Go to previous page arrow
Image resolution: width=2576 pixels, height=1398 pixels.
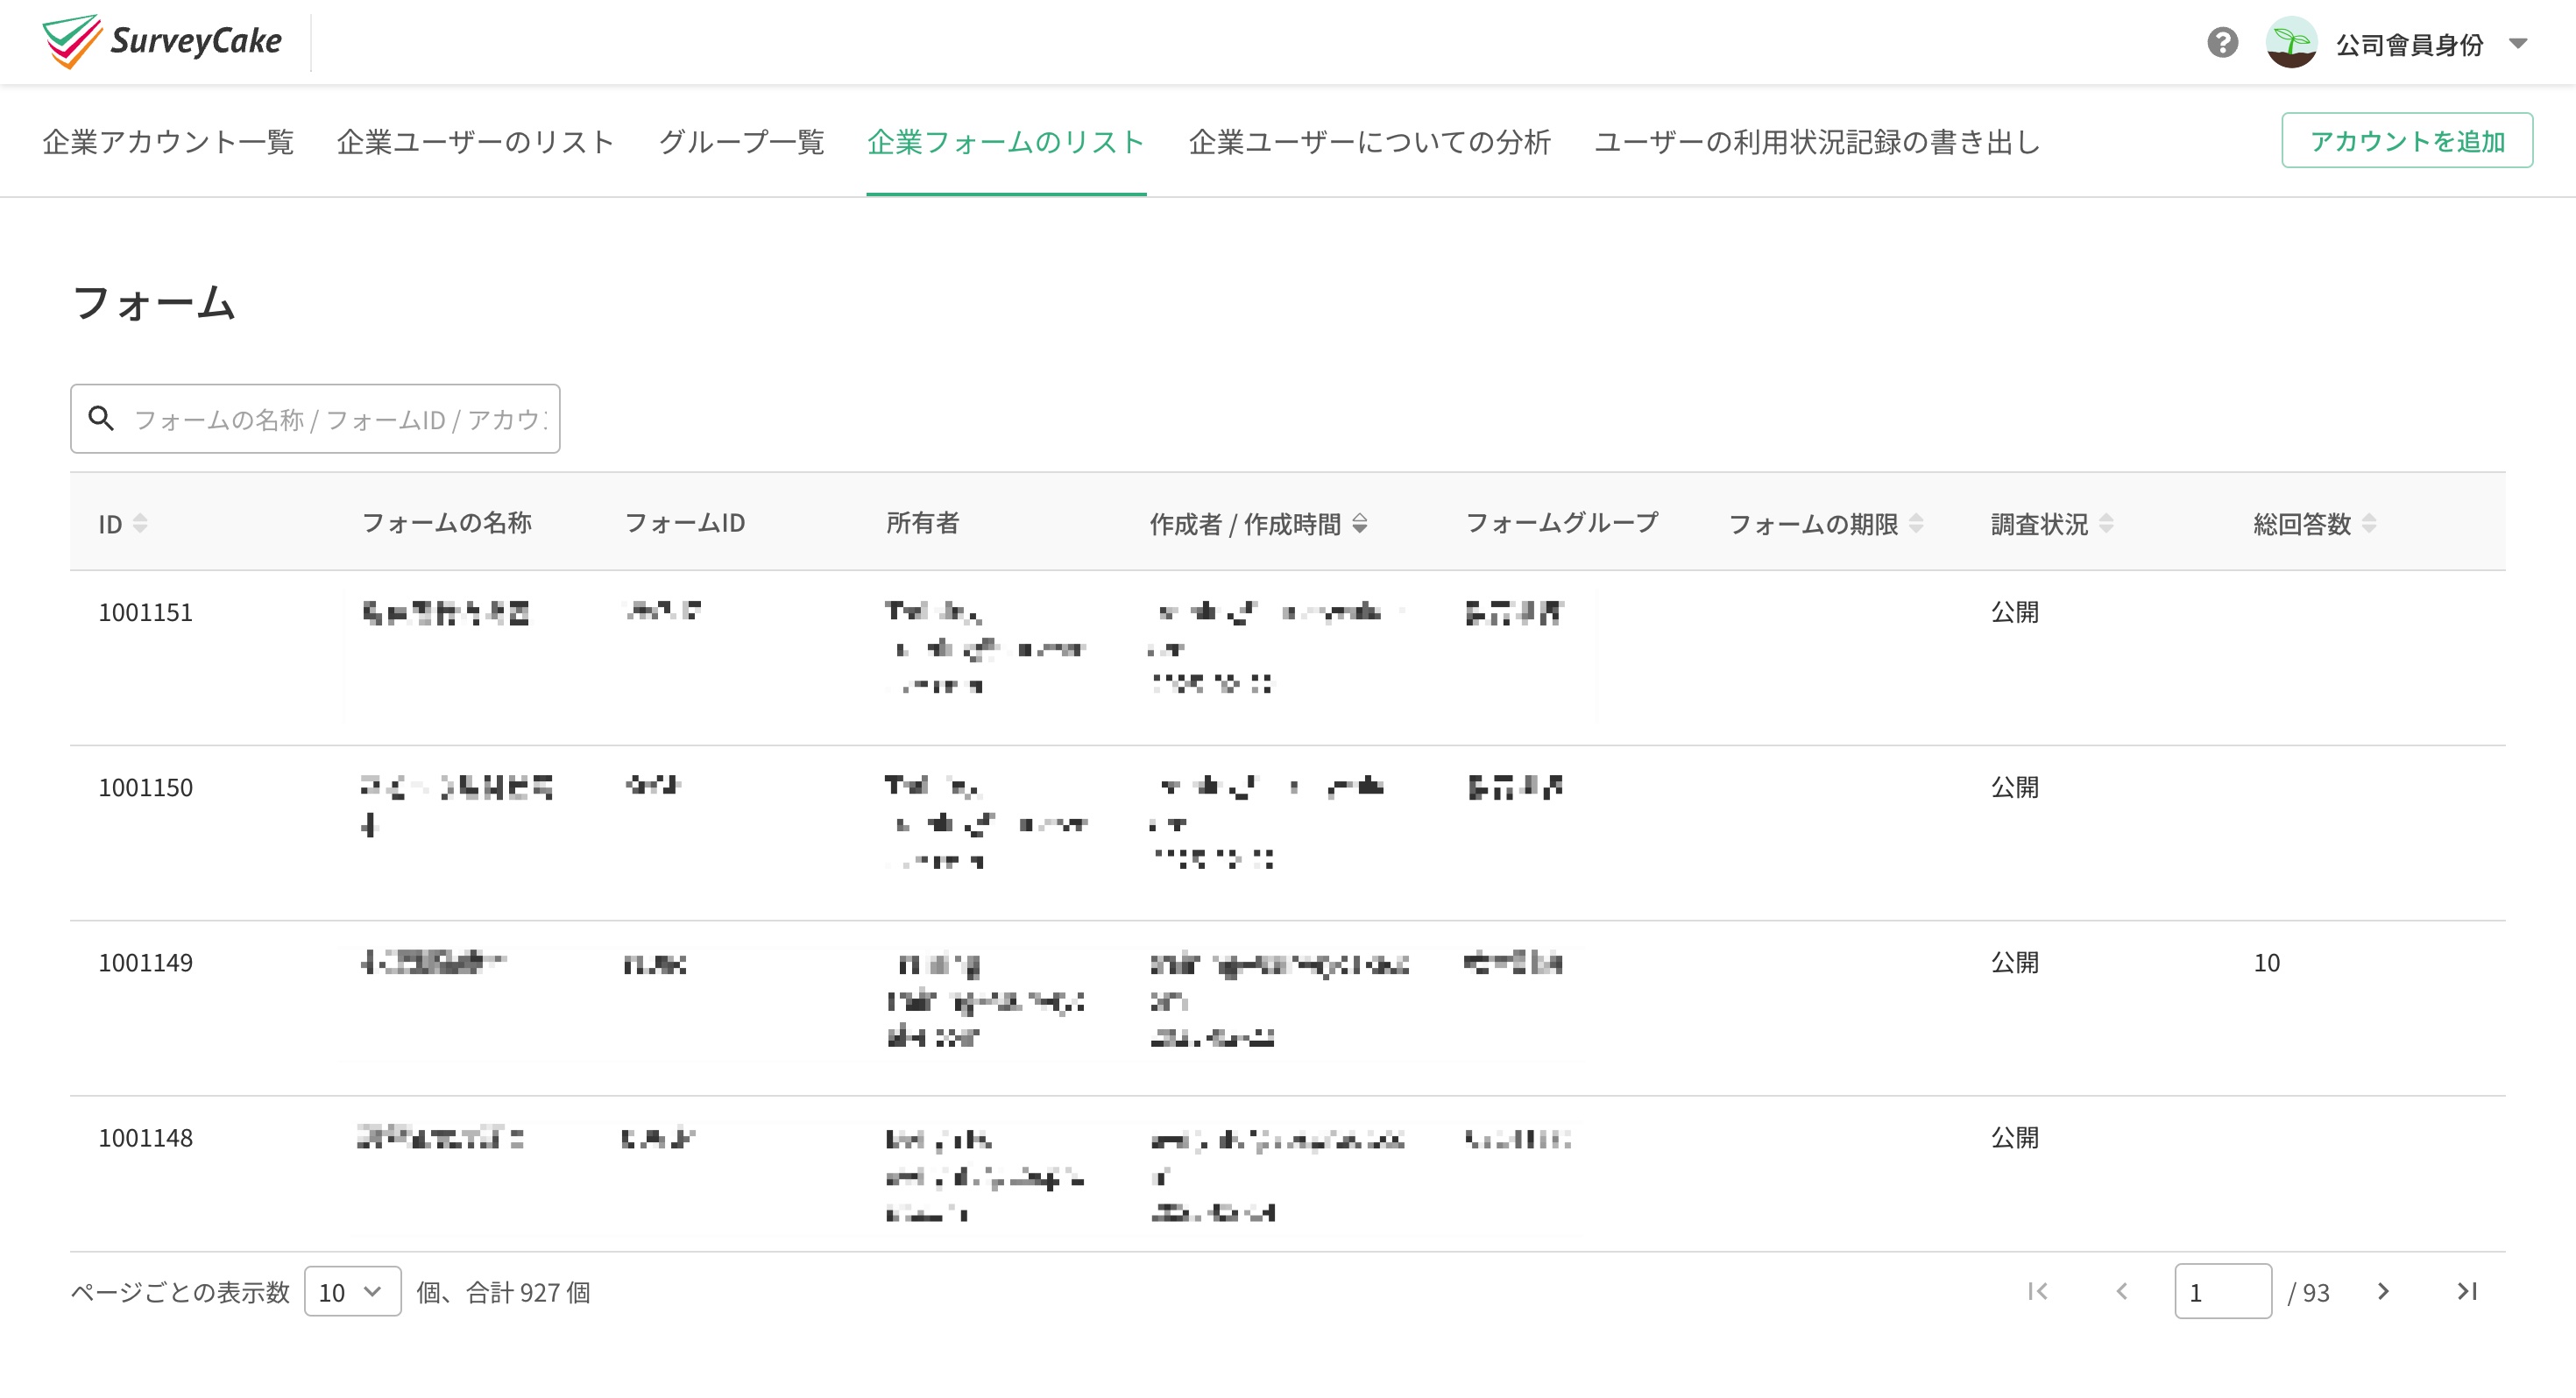[x=2121, y=1291]
